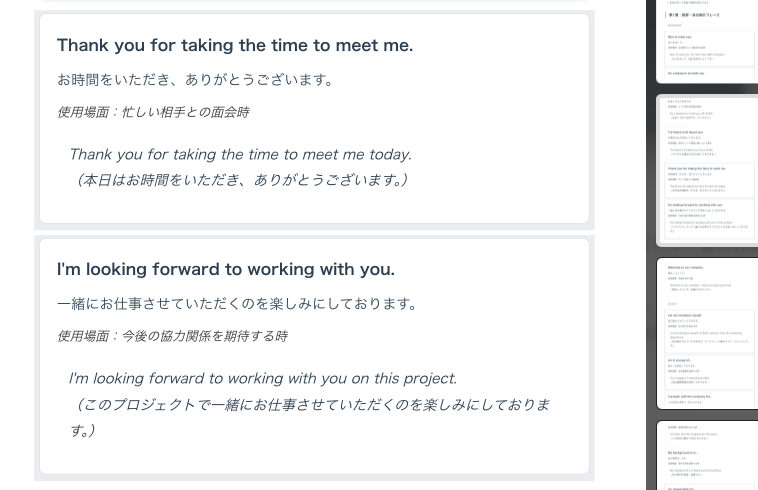Screen dimensions: 758x490
Task: Select thumbnail starting with 'Welcome to our company'
Action: [707, 332]
